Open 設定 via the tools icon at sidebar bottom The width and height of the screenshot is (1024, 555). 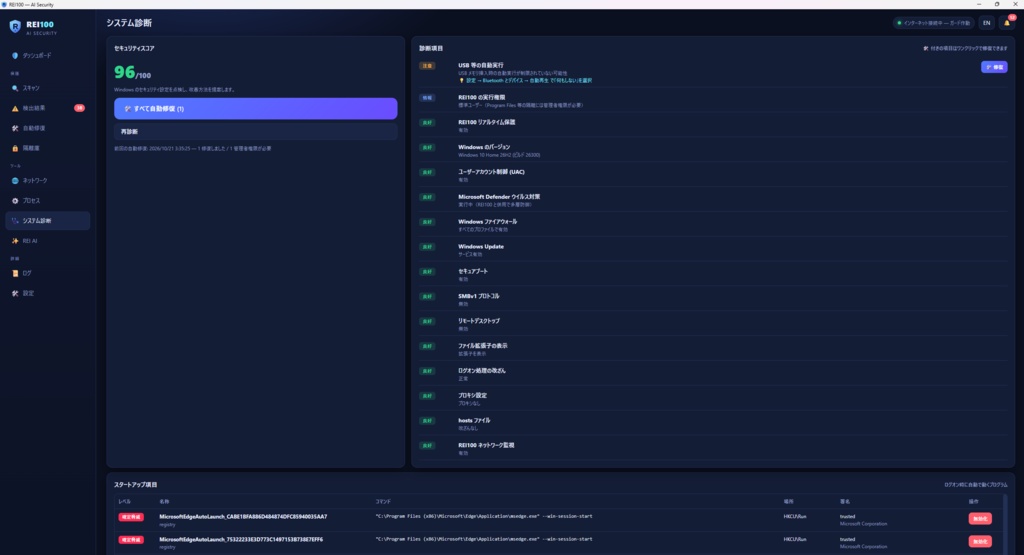[15, 294]
